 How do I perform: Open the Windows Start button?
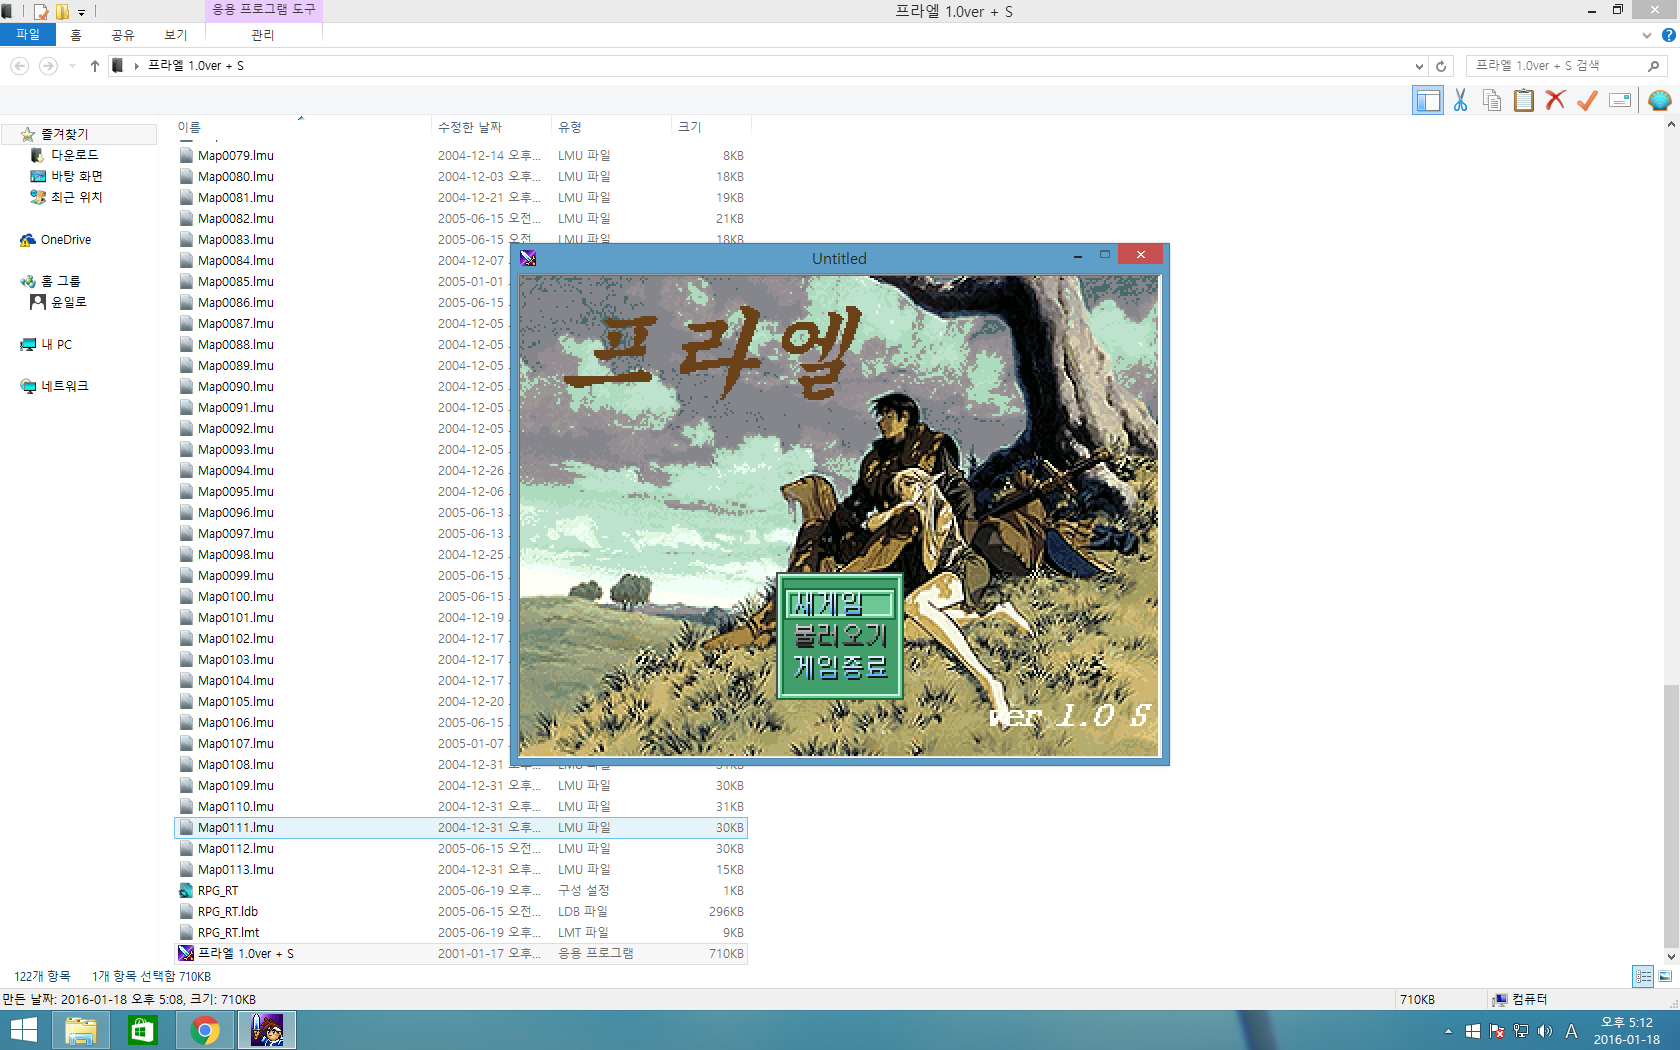tap(23, 1030)
